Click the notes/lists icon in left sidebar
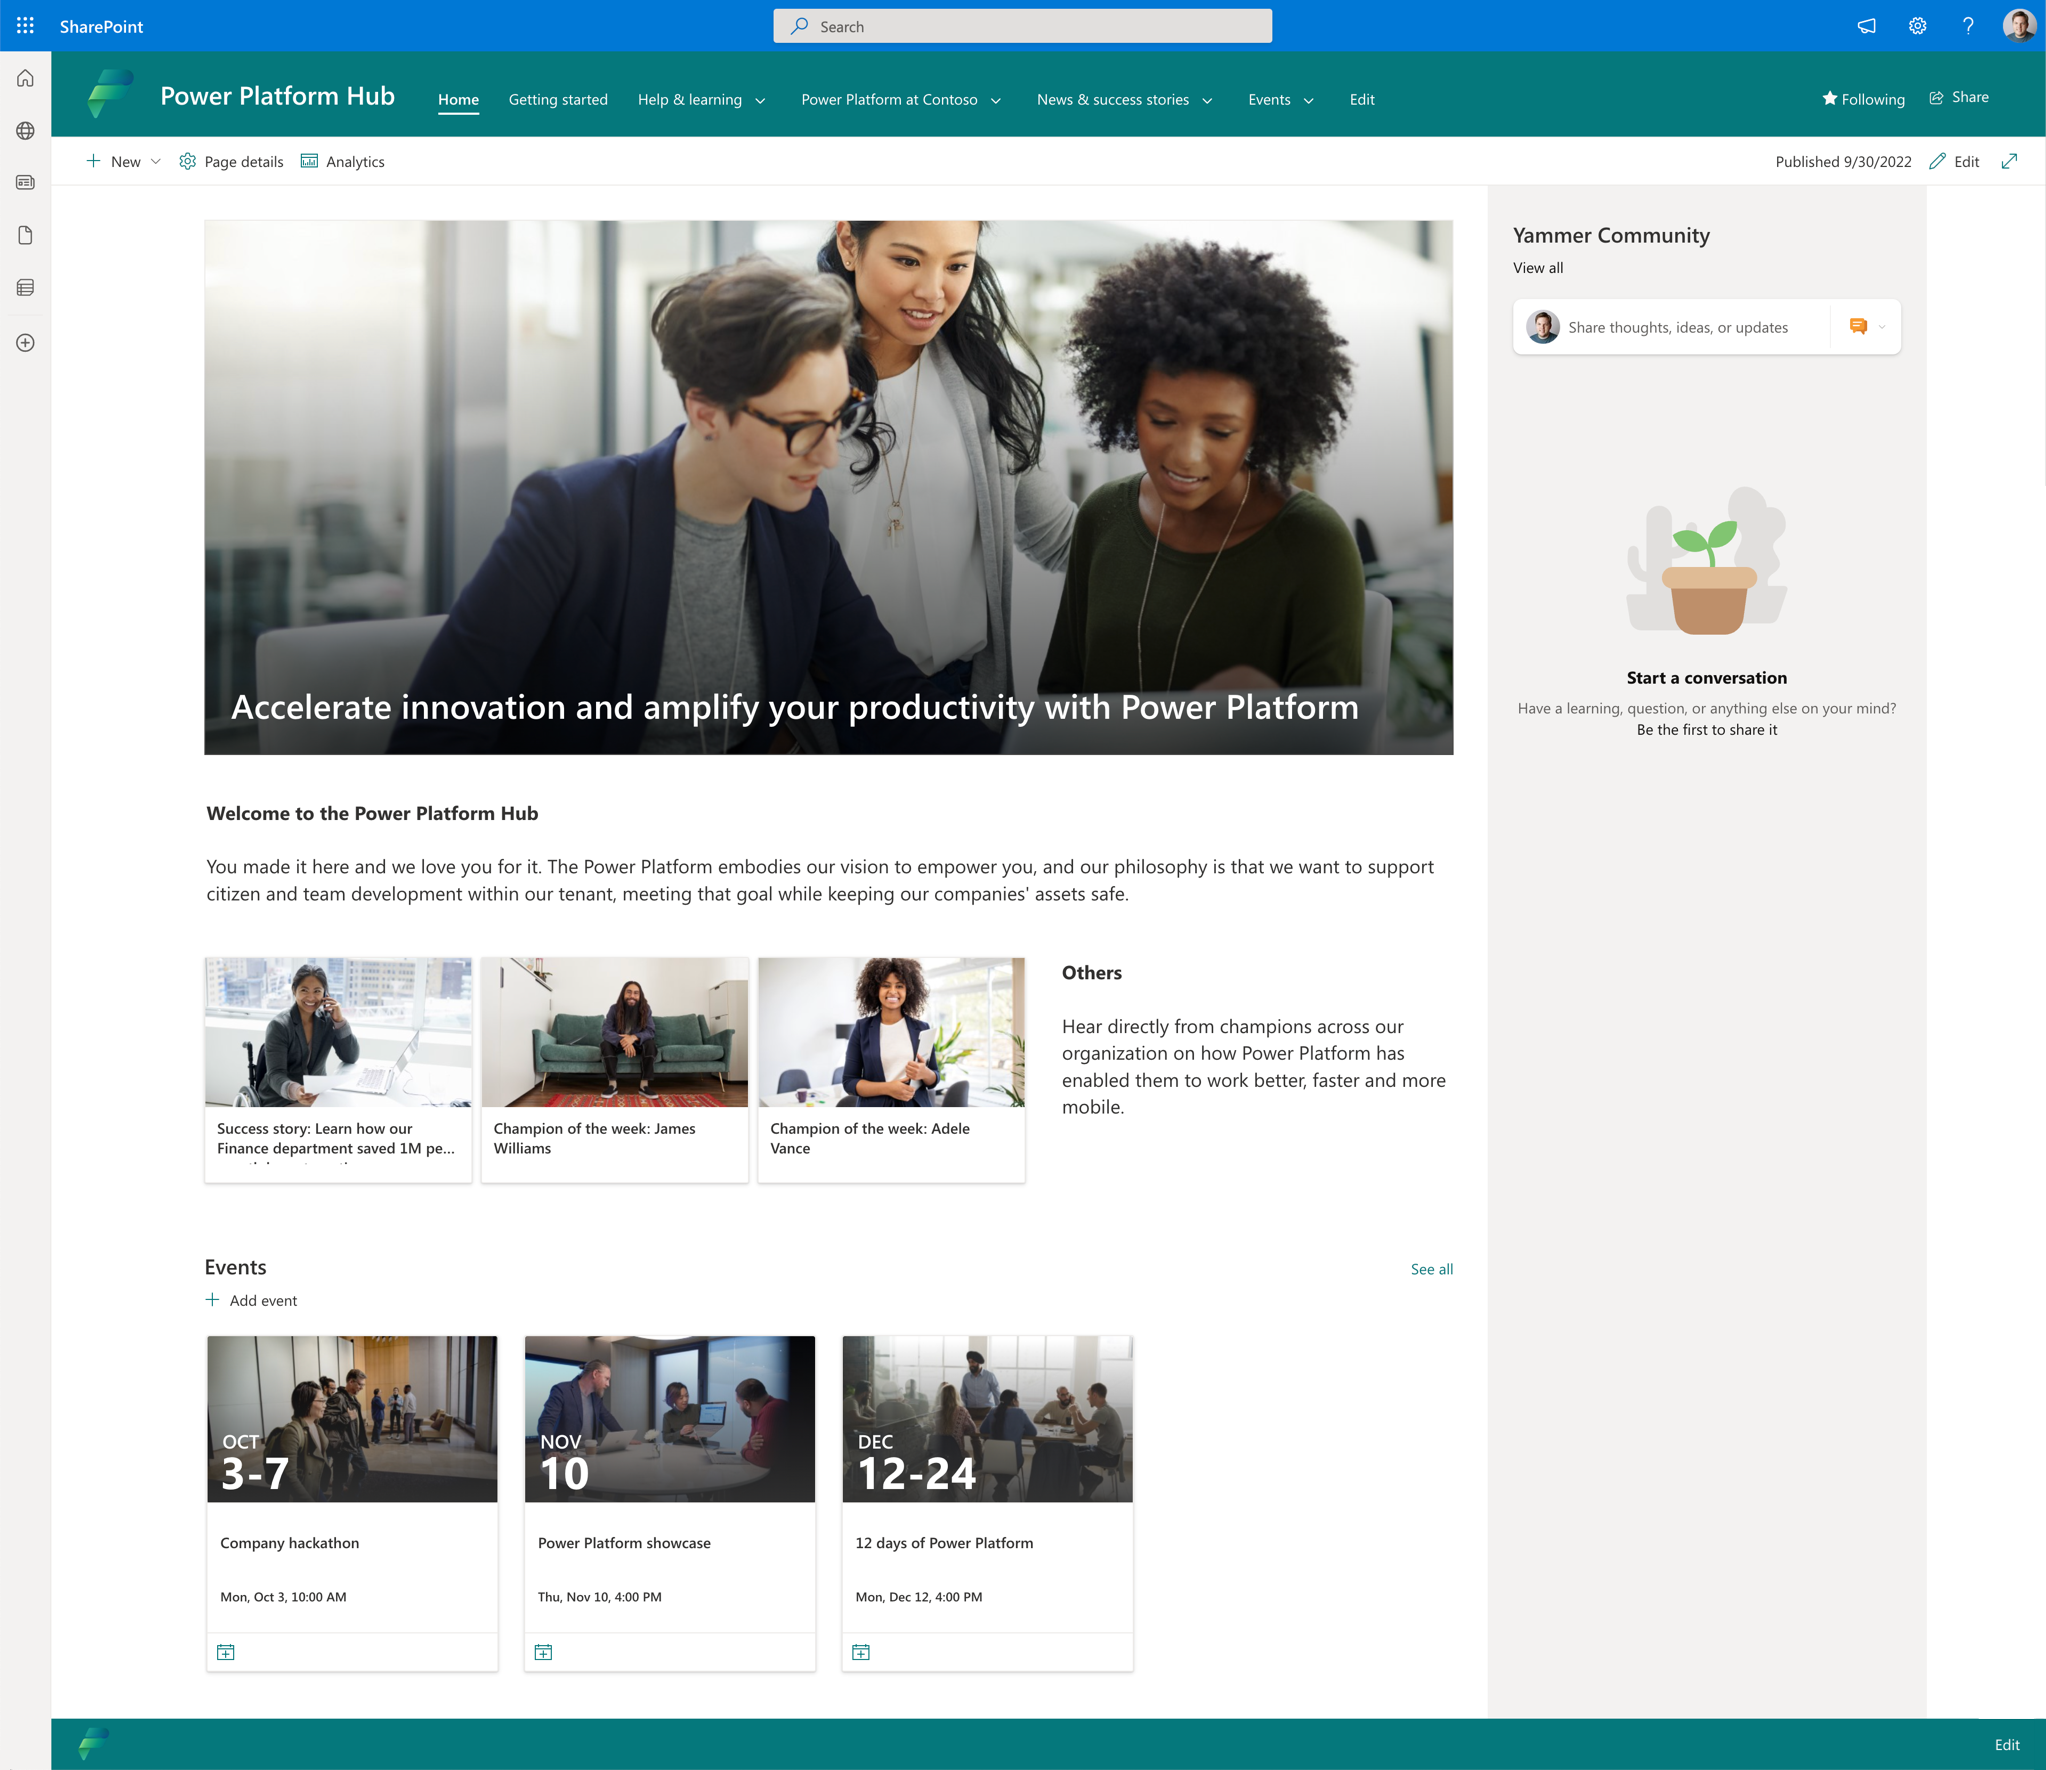Viewport: 2046px width, 1770px height. click(x=26, y=285)
